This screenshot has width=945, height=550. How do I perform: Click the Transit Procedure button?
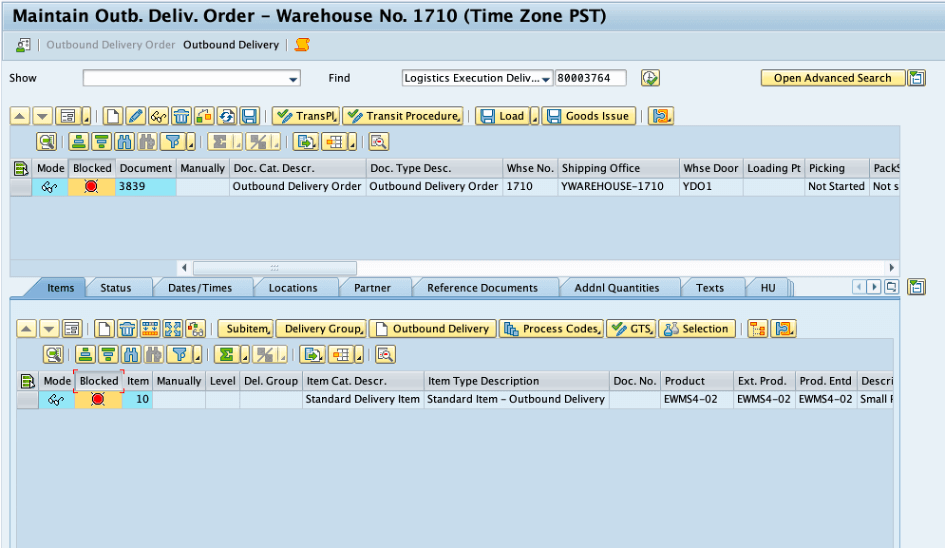pos(405,116)
